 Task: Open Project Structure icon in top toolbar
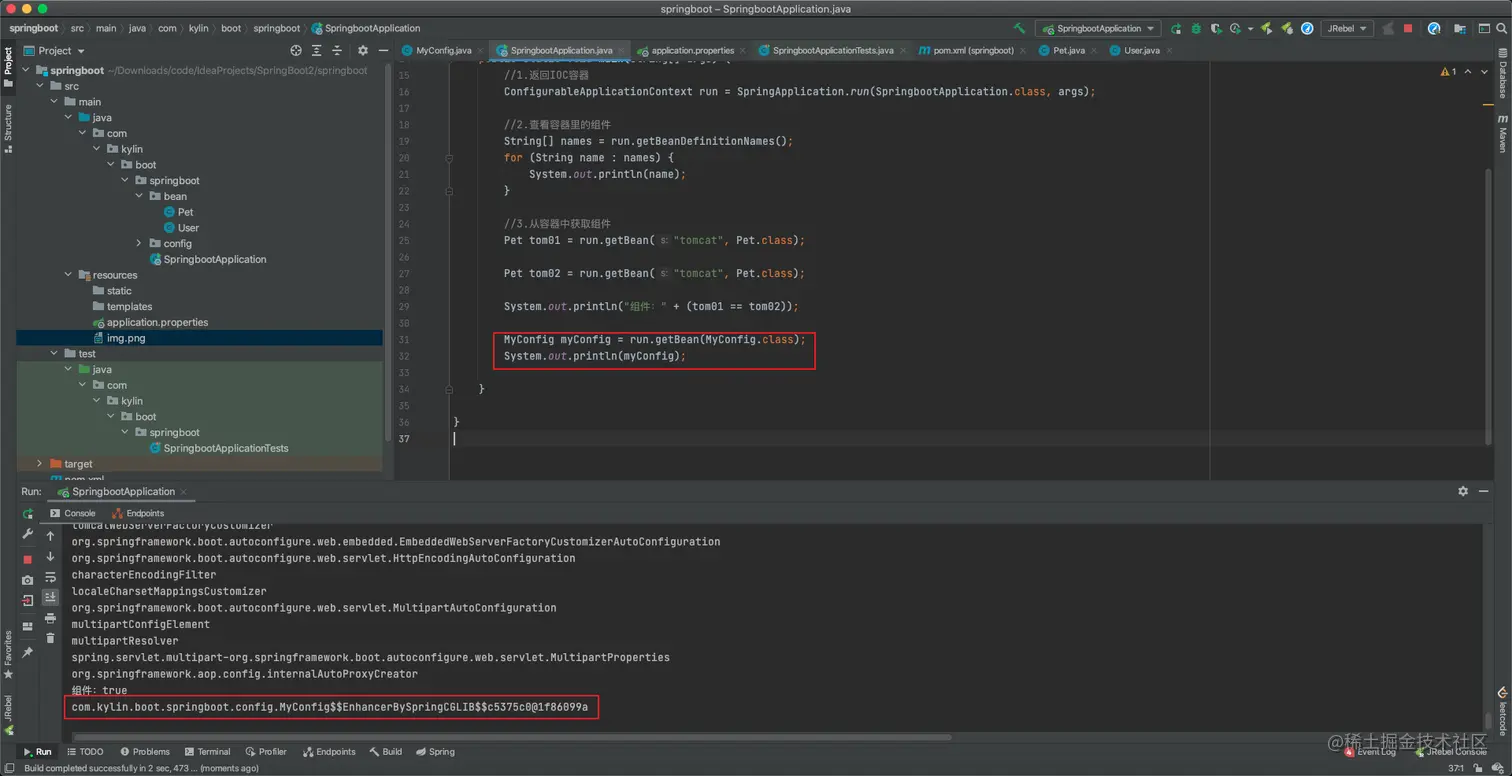1459,29
